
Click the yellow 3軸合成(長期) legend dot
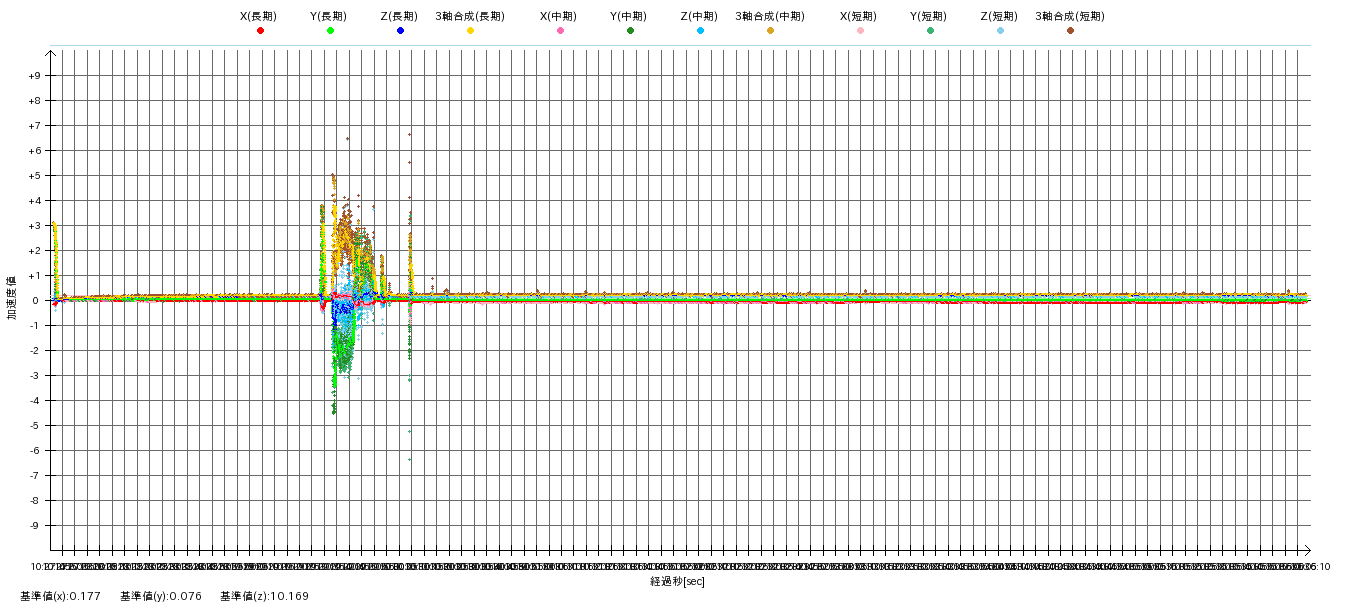tap(470, 31)
